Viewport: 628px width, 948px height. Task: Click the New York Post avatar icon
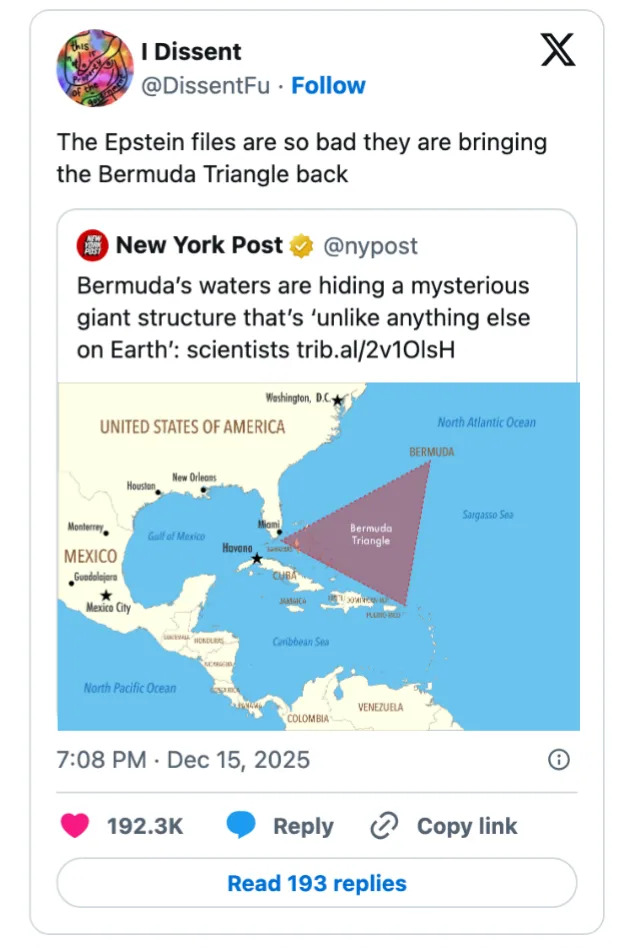tap(93, 245)
